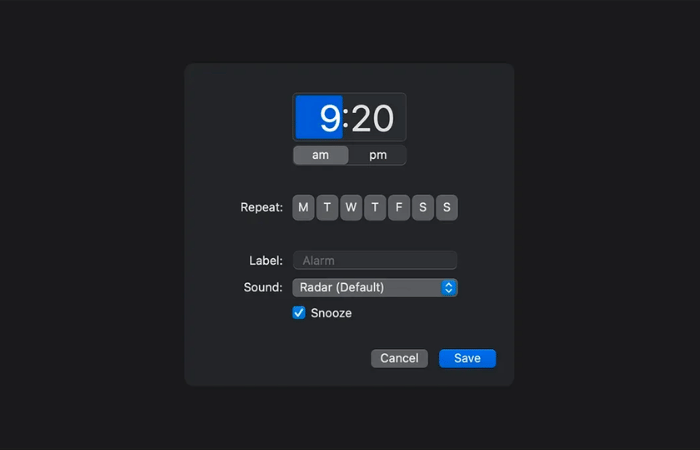Enable repeat on Saturday, the first S
Image resolution: width=700 pixels, height=450 pixels.
(x=423, y=208)
